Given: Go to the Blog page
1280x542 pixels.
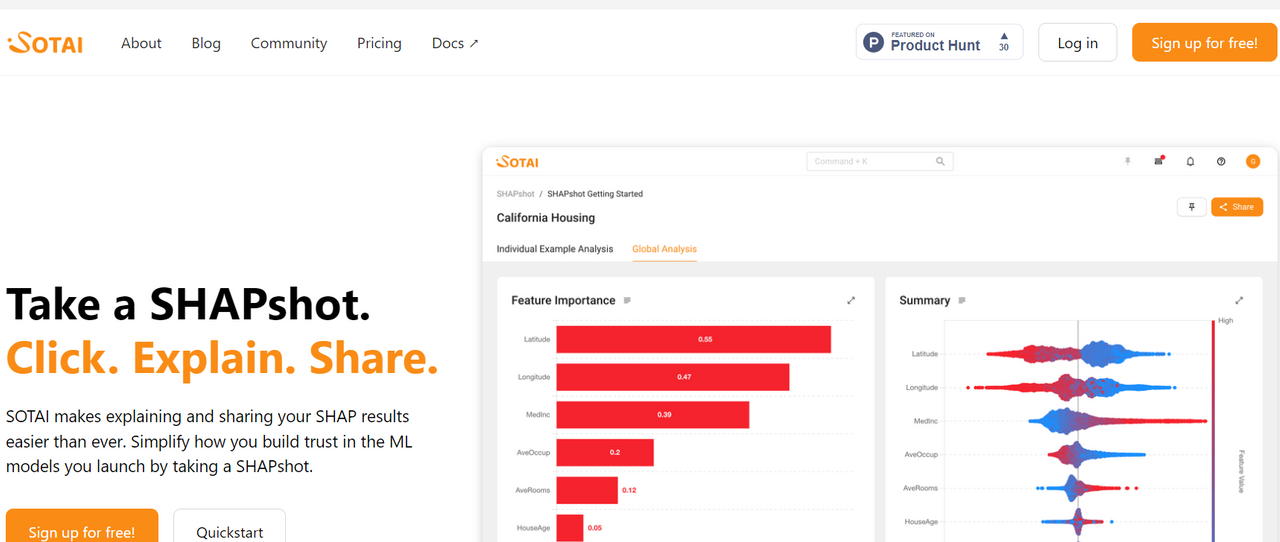Looking at the screenshot, I should [x=206, y=43].
